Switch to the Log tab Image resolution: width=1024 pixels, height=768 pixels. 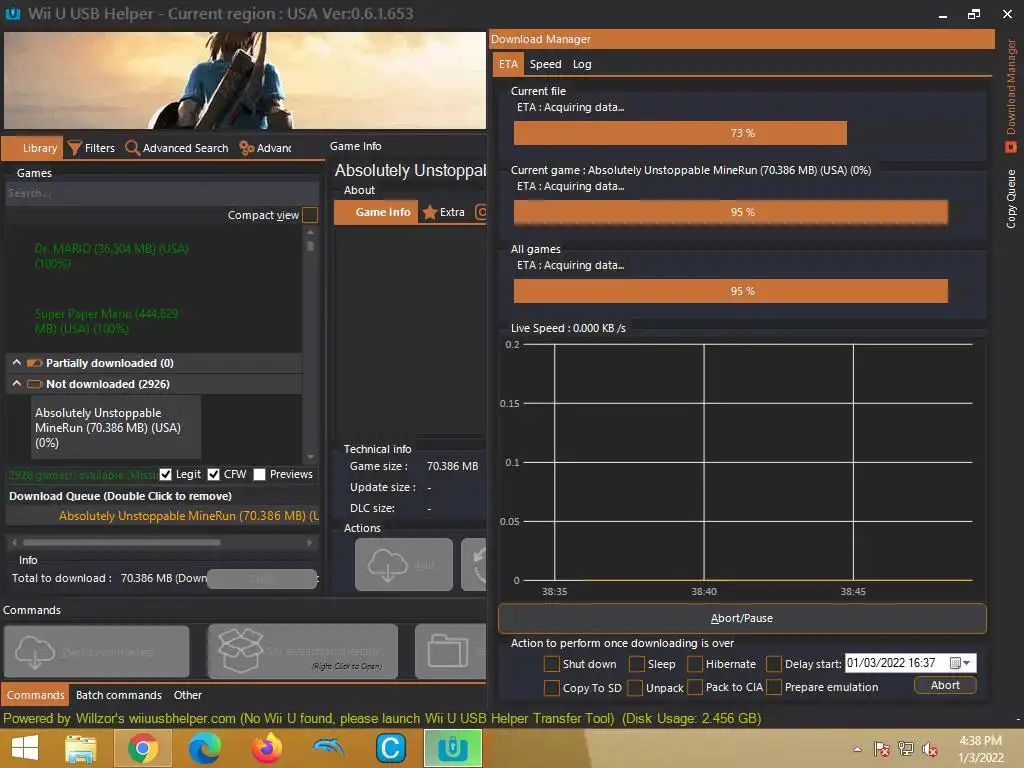(x=582, y=64)
